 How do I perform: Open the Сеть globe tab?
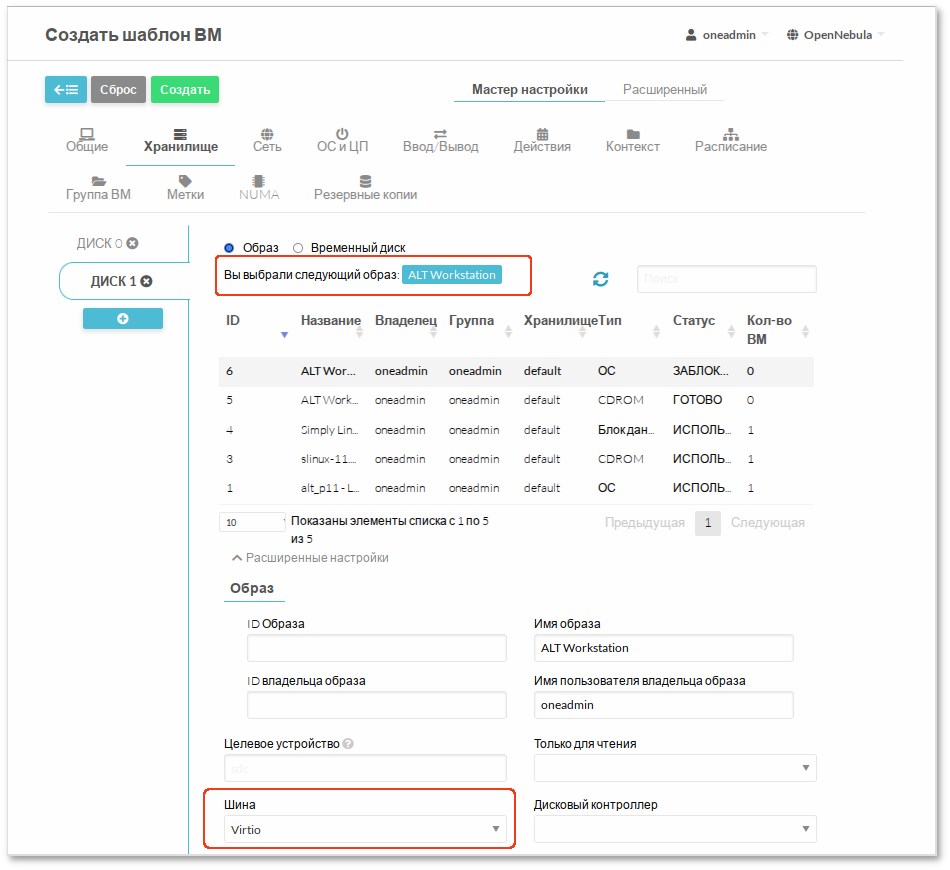[x=267, y=140]
